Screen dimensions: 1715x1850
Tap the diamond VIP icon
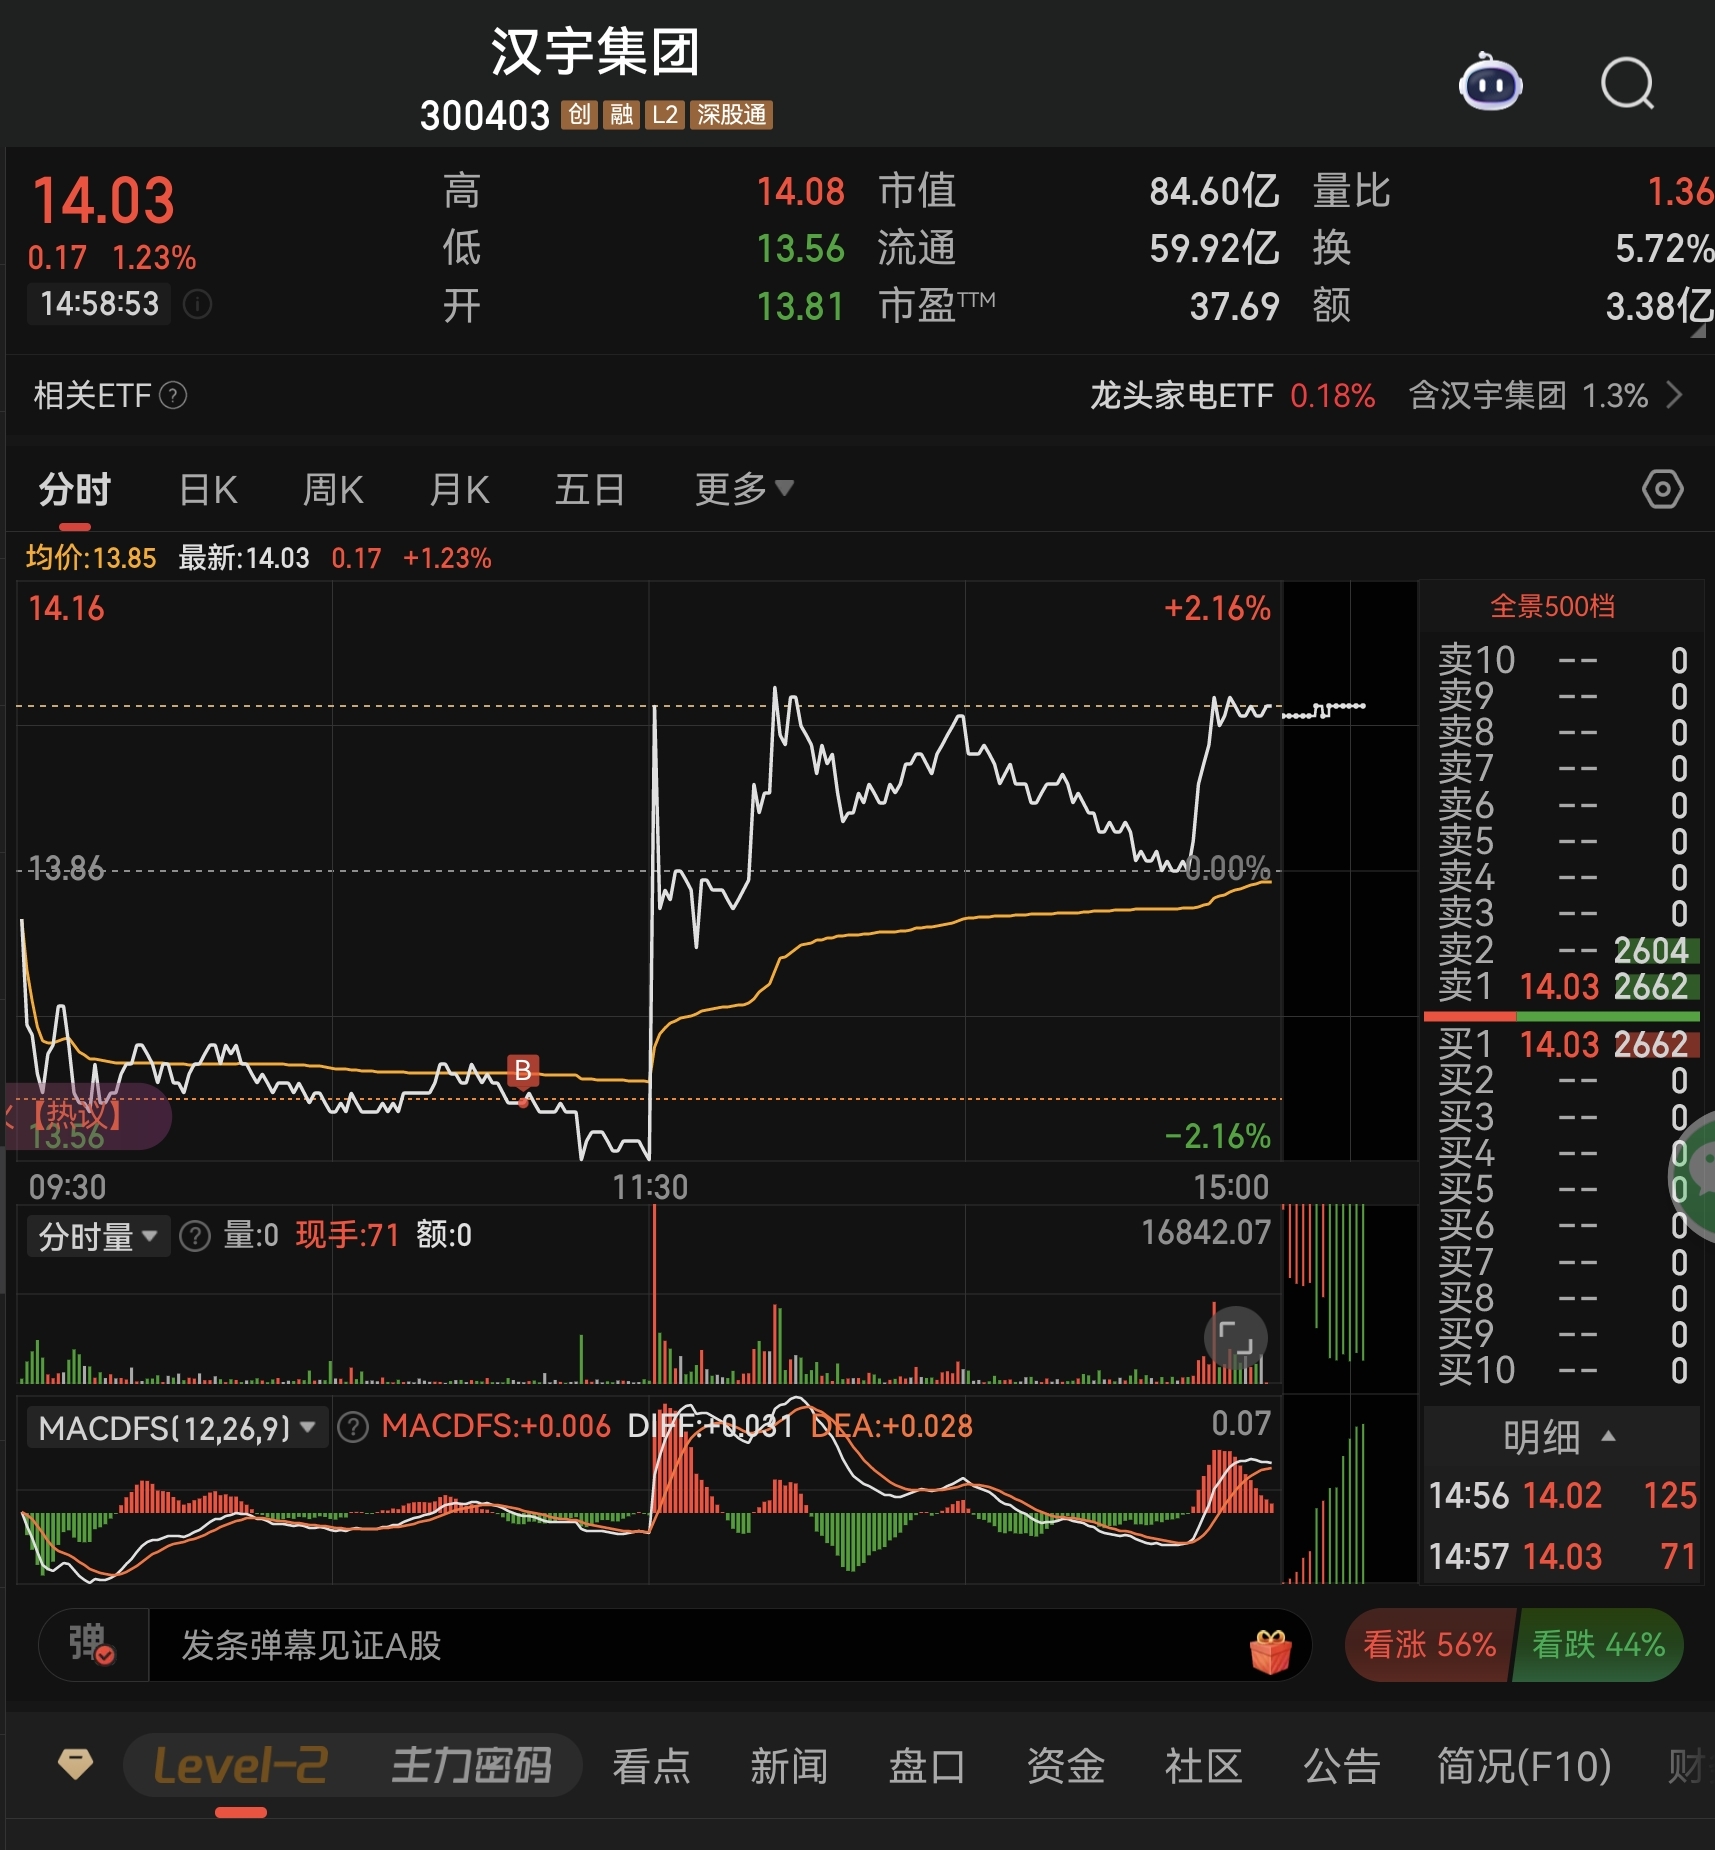pyautogui.click(x=76, y=1765)
